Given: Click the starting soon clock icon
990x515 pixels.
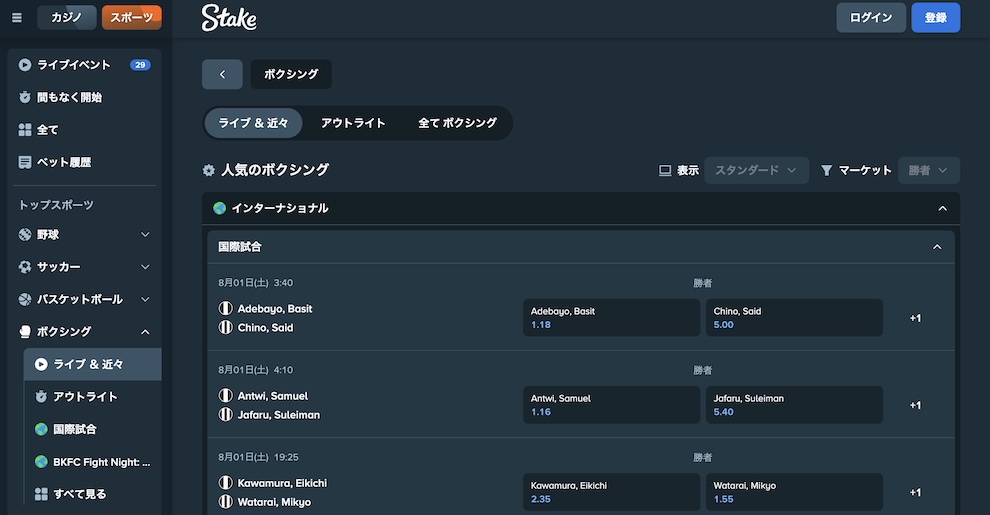Looking at the screenshot, I should tap(25, 97).
